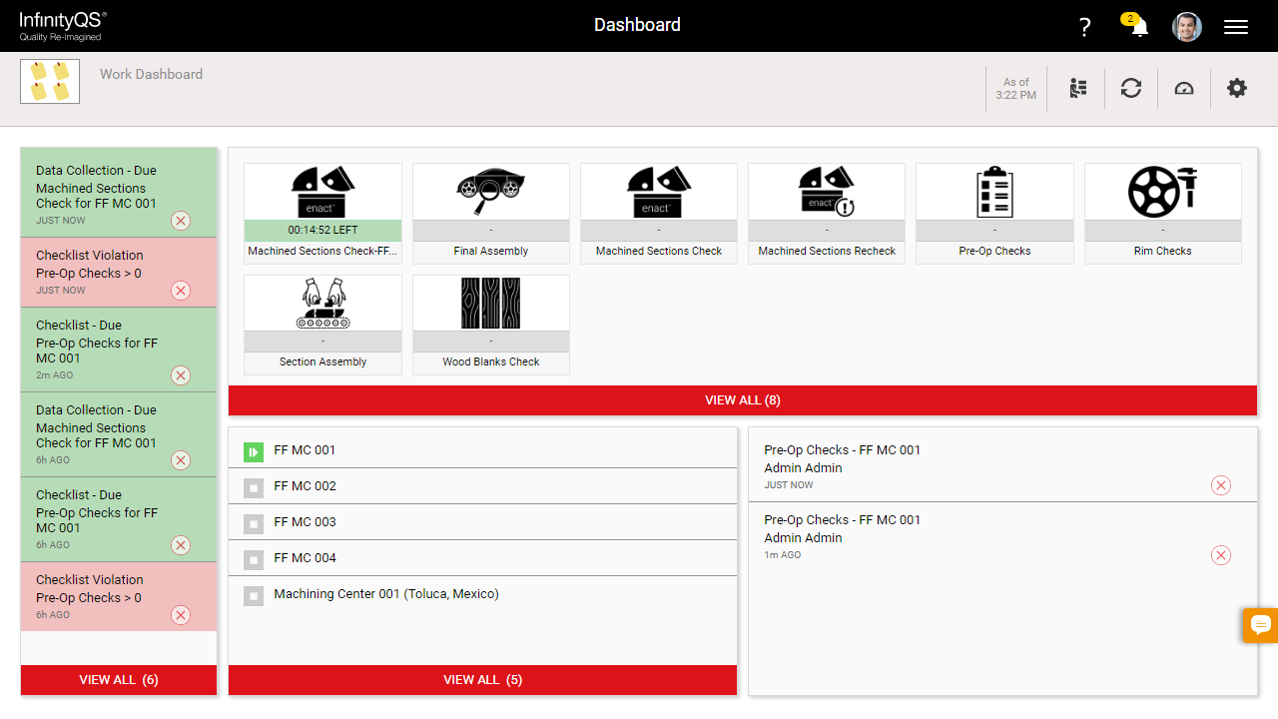Open Checklist Due notification from 6h AGO
The height and width of the screenshot is (719, 1278).
click(119, 519)
